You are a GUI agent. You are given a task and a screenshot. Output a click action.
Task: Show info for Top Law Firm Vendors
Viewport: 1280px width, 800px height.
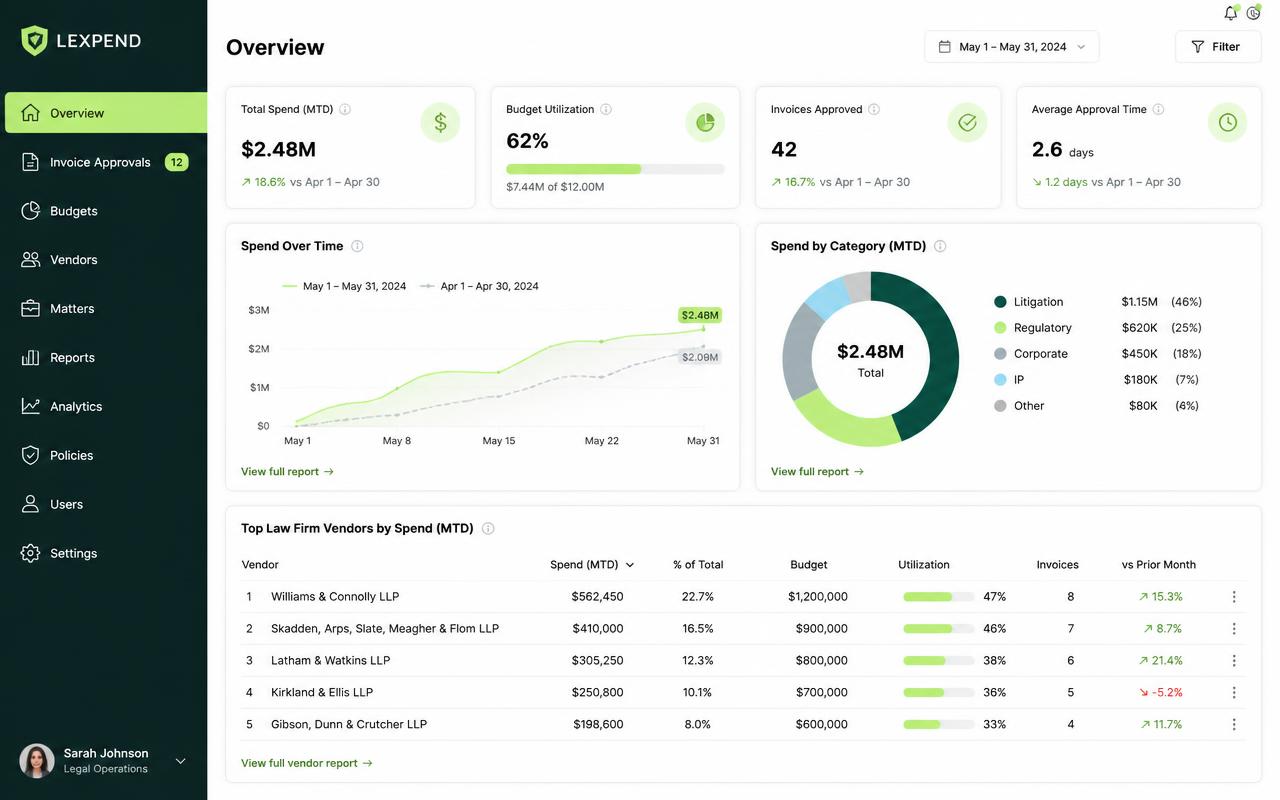pos(488,528)
